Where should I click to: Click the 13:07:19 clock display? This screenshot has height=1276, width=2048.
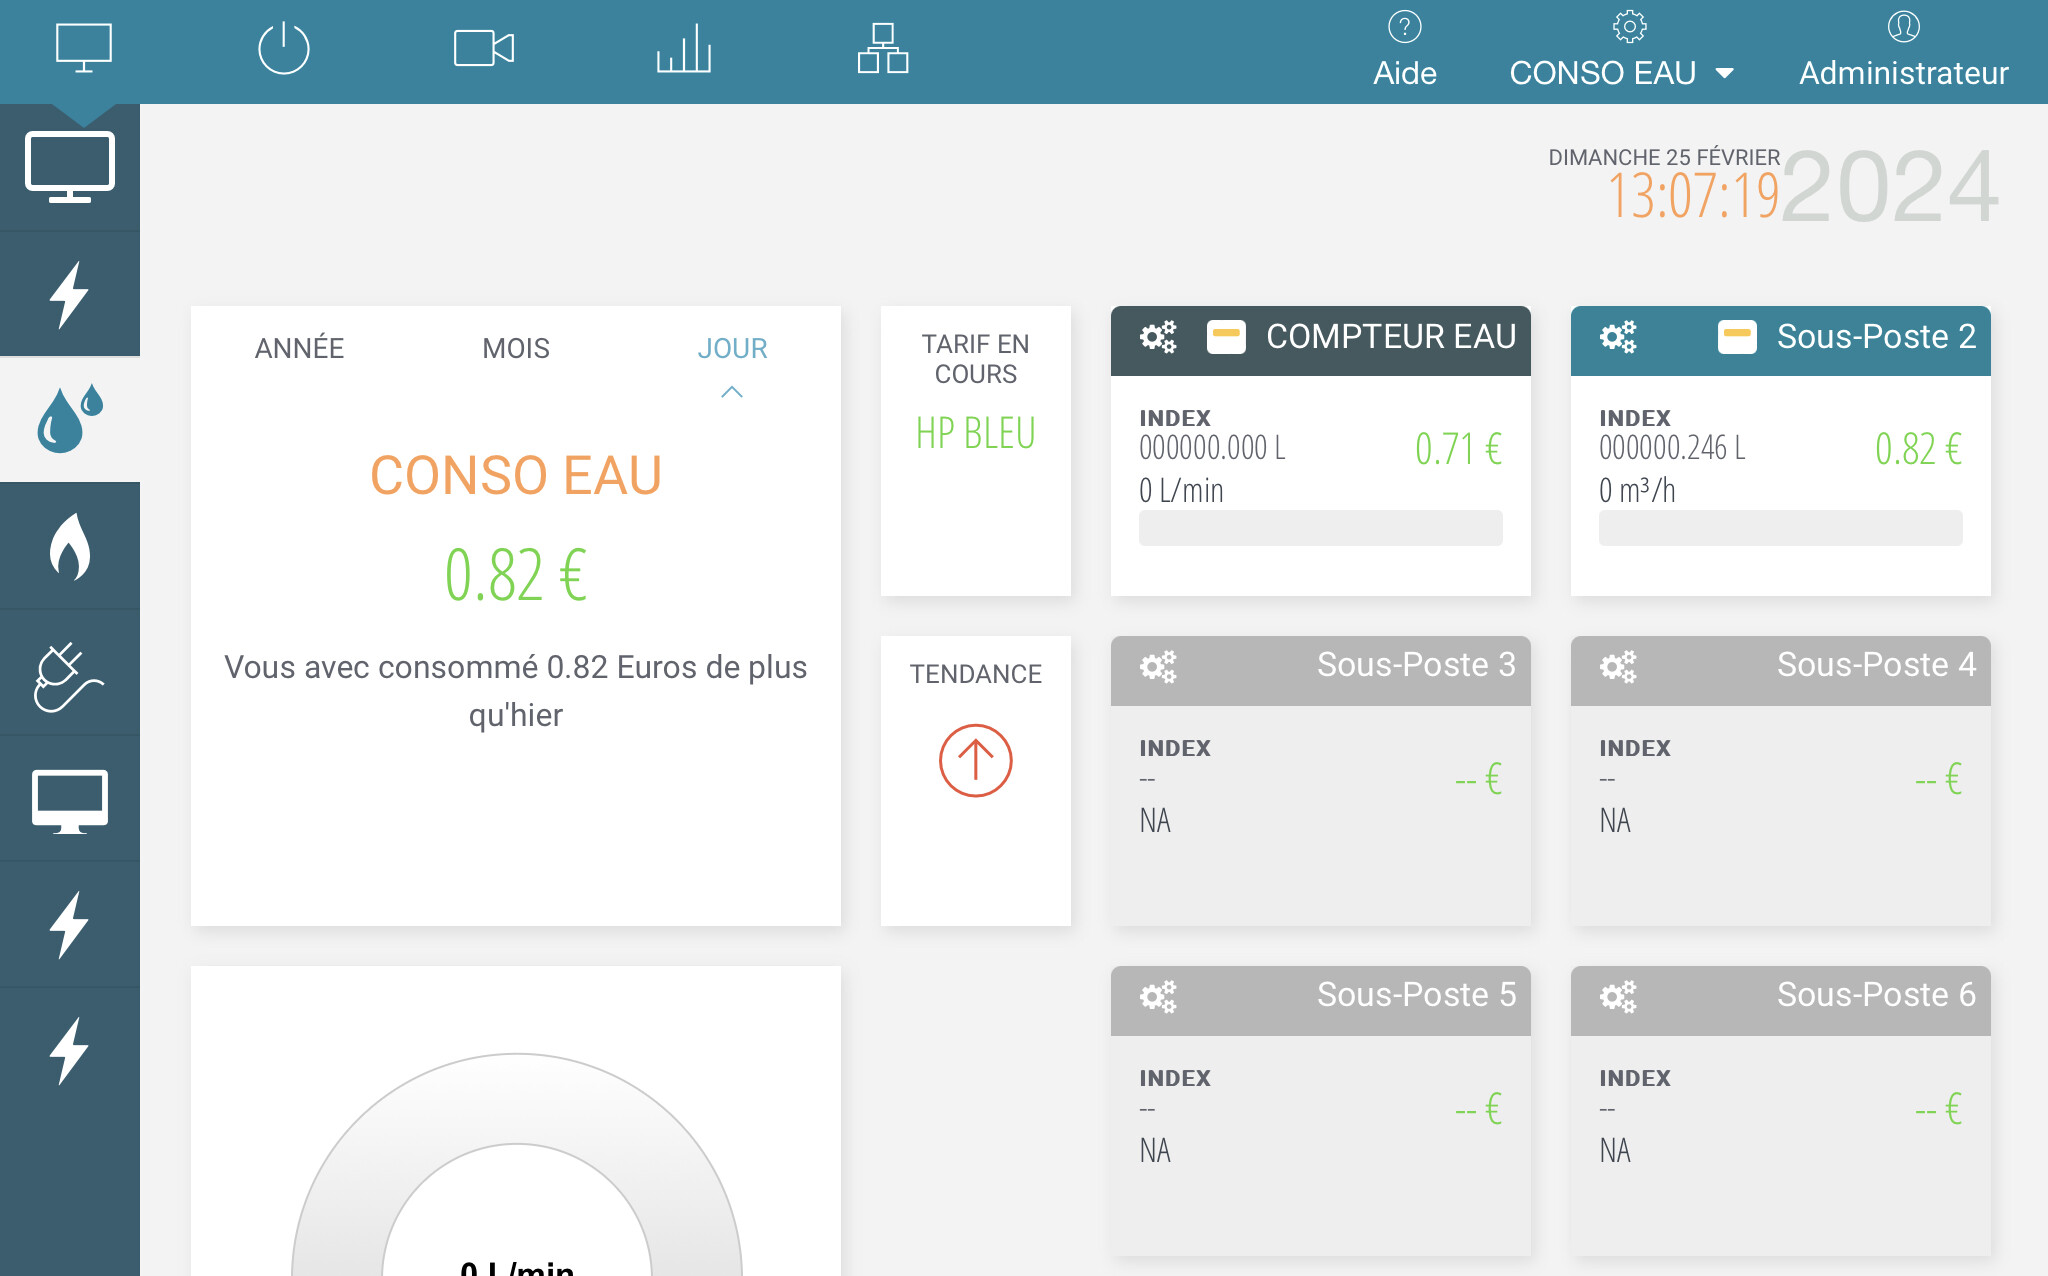(1693, 195)
